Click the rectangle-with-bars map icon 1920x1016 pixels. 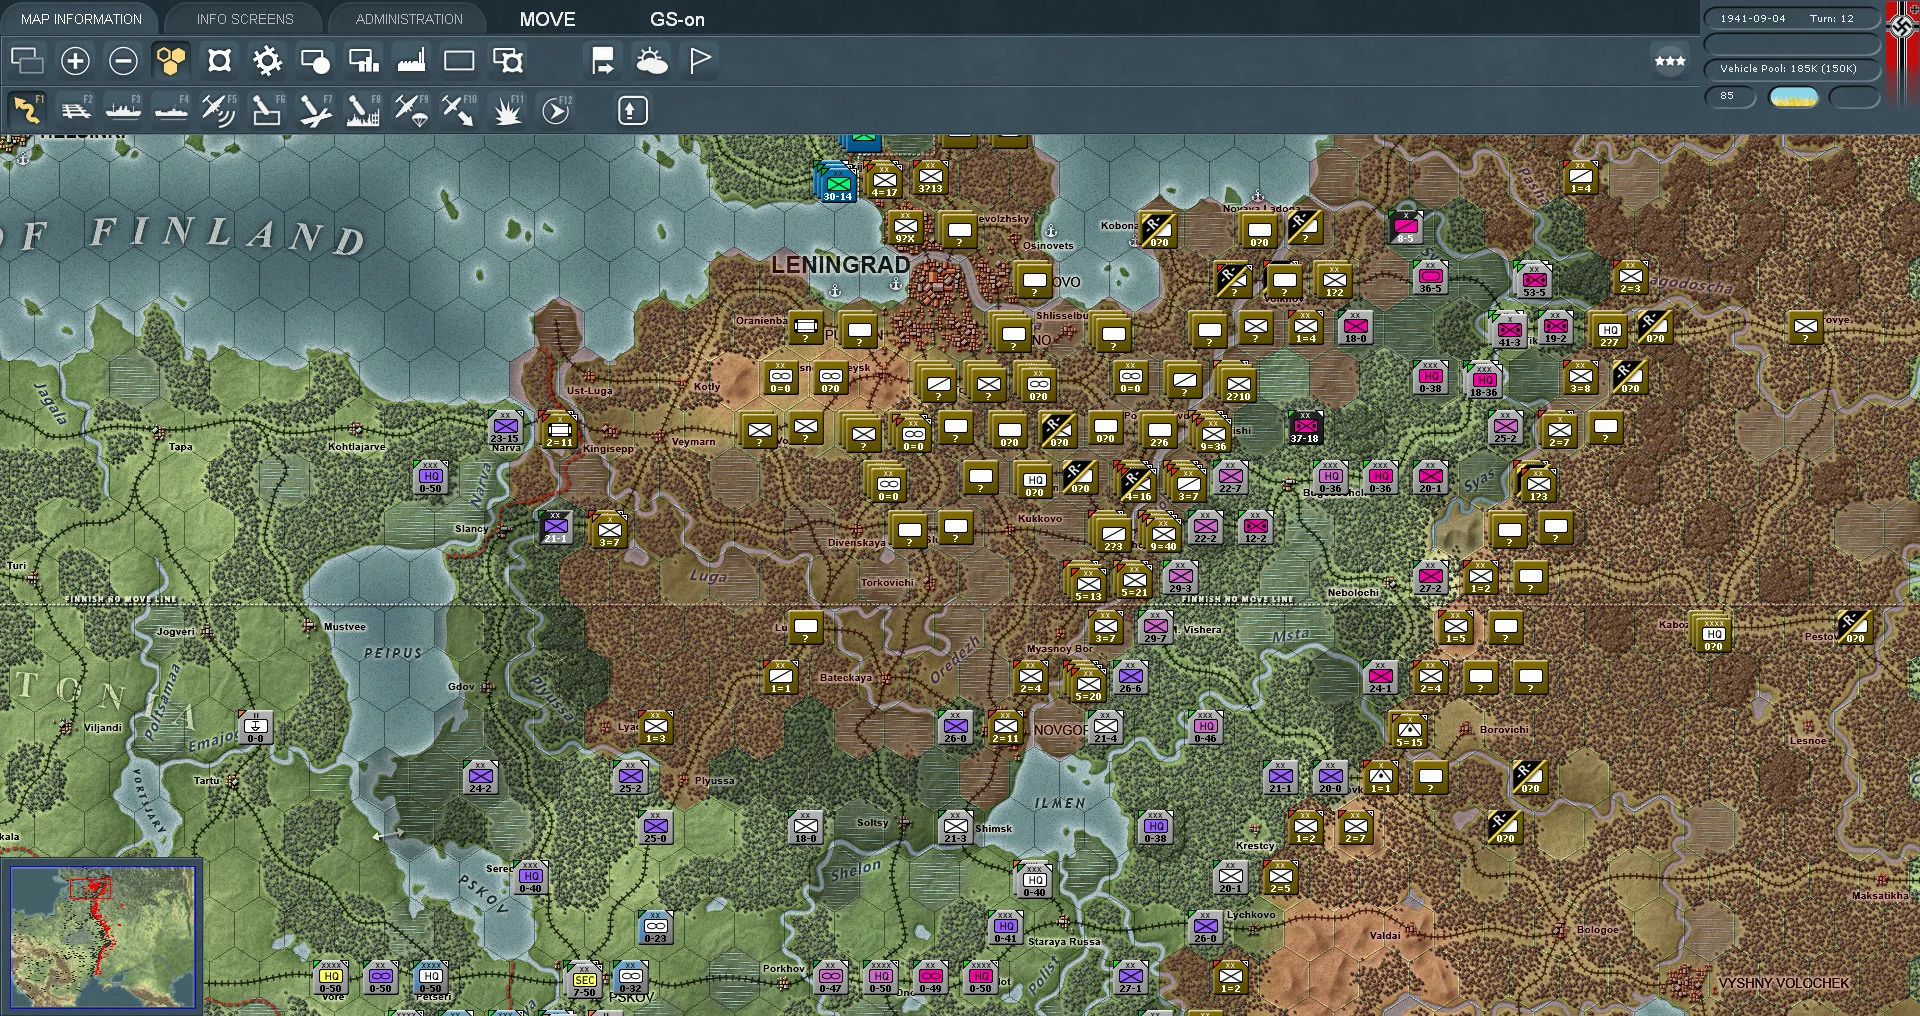point(363,61)
